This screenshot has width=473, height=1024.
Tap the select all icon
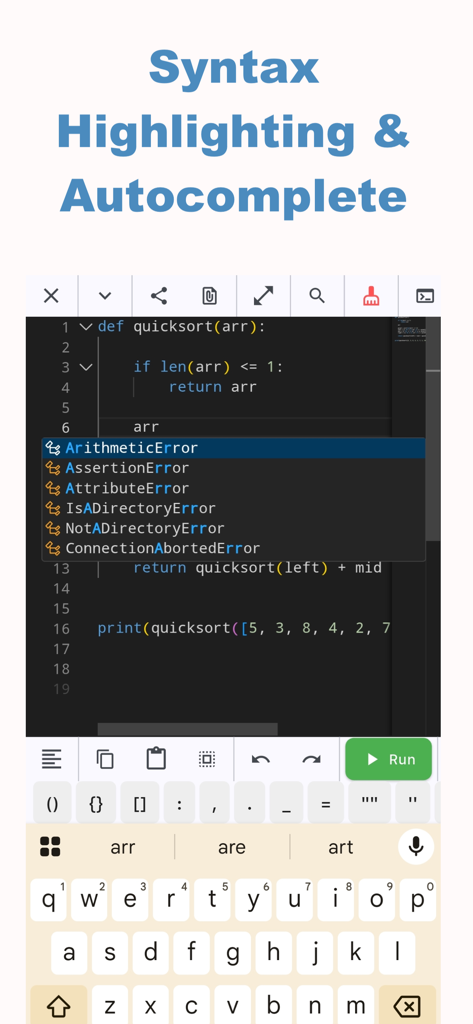(x=207, y=759)
